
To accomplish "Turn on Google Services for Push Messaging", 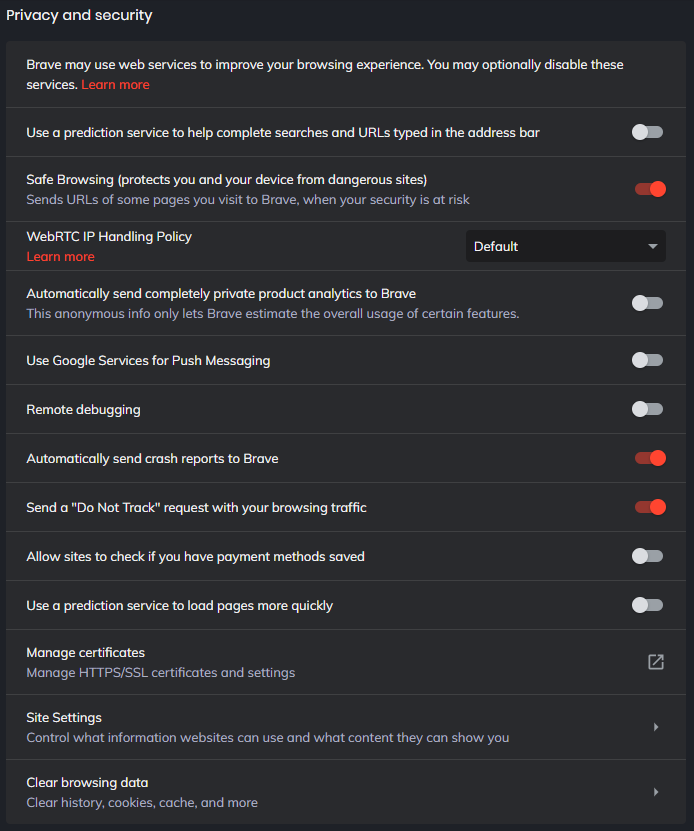I will tap(648, 360).
